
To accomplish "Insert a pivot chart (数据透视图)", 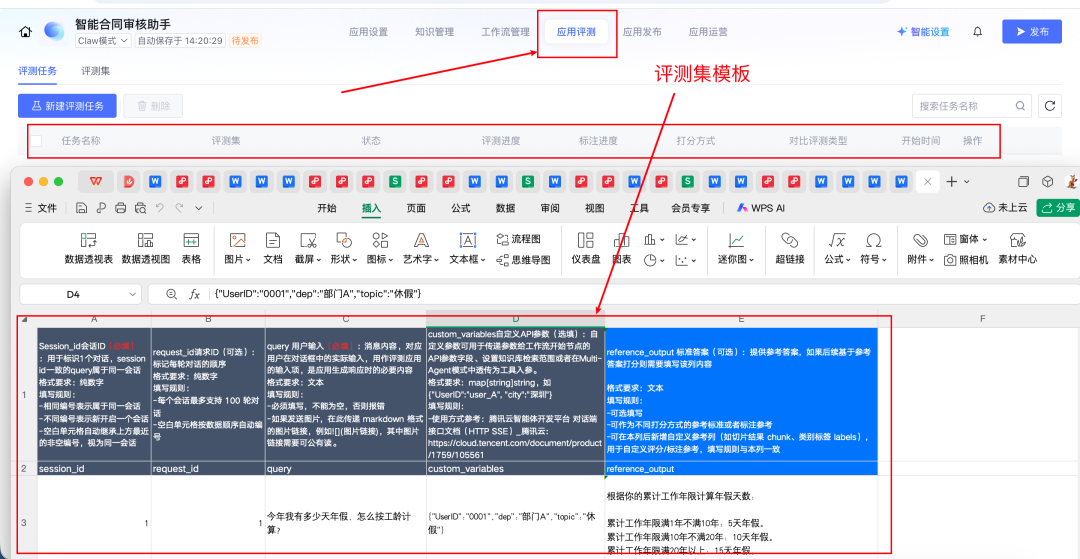I will [145, 249].
